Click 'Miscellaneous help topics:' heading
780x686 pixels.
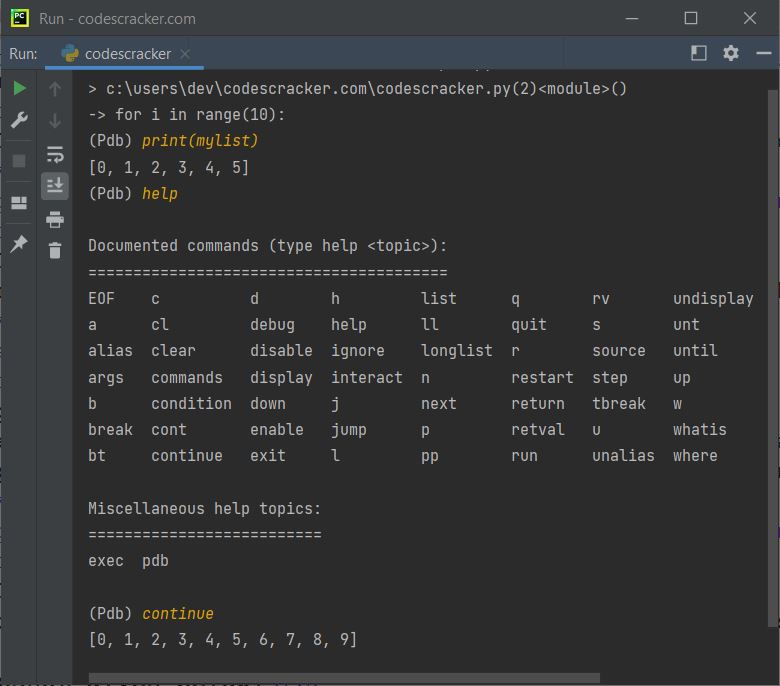point(204,508)
